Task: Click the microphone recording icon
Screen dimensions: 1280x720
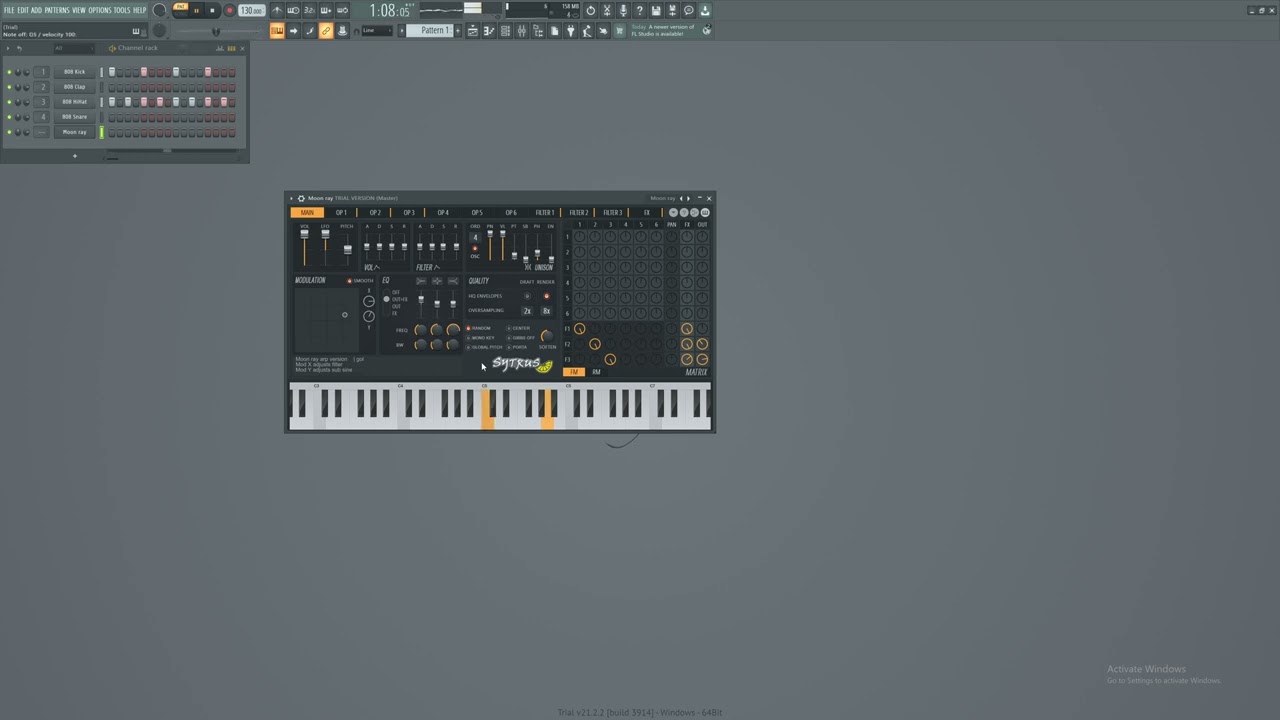Action: 623,10
